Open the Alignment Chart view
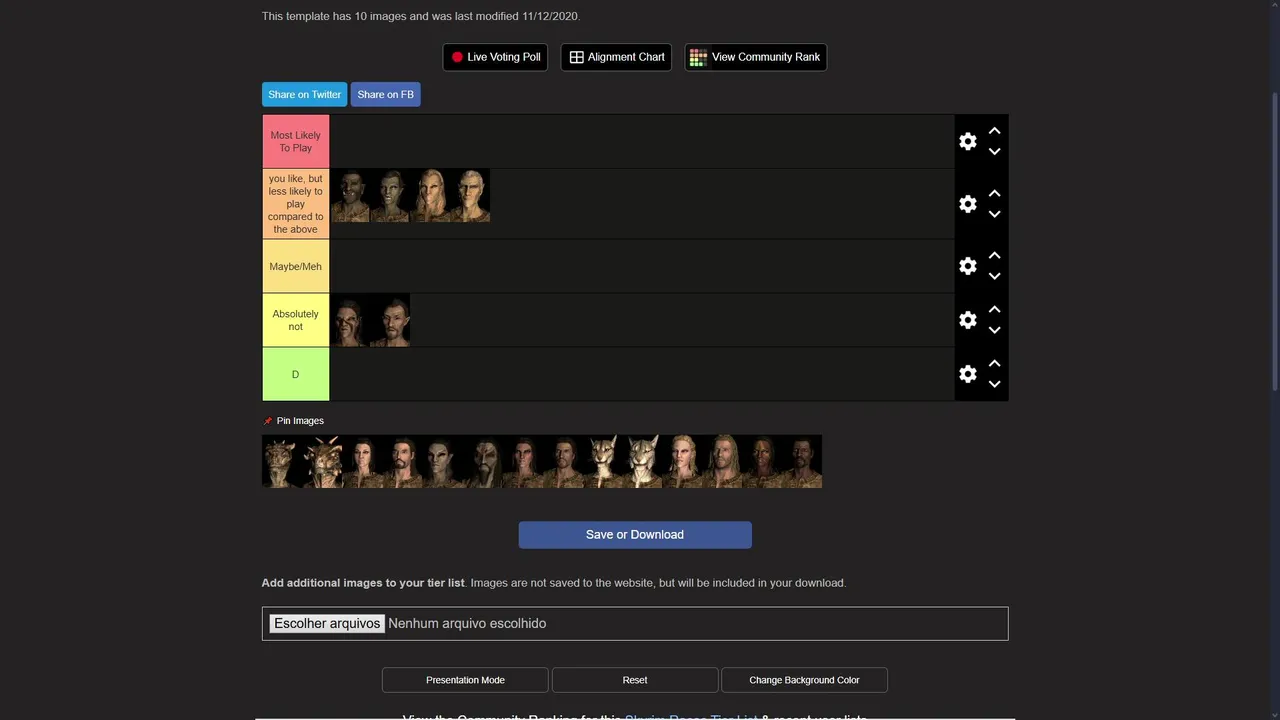 pyautogui.click(x=616, y=57)
